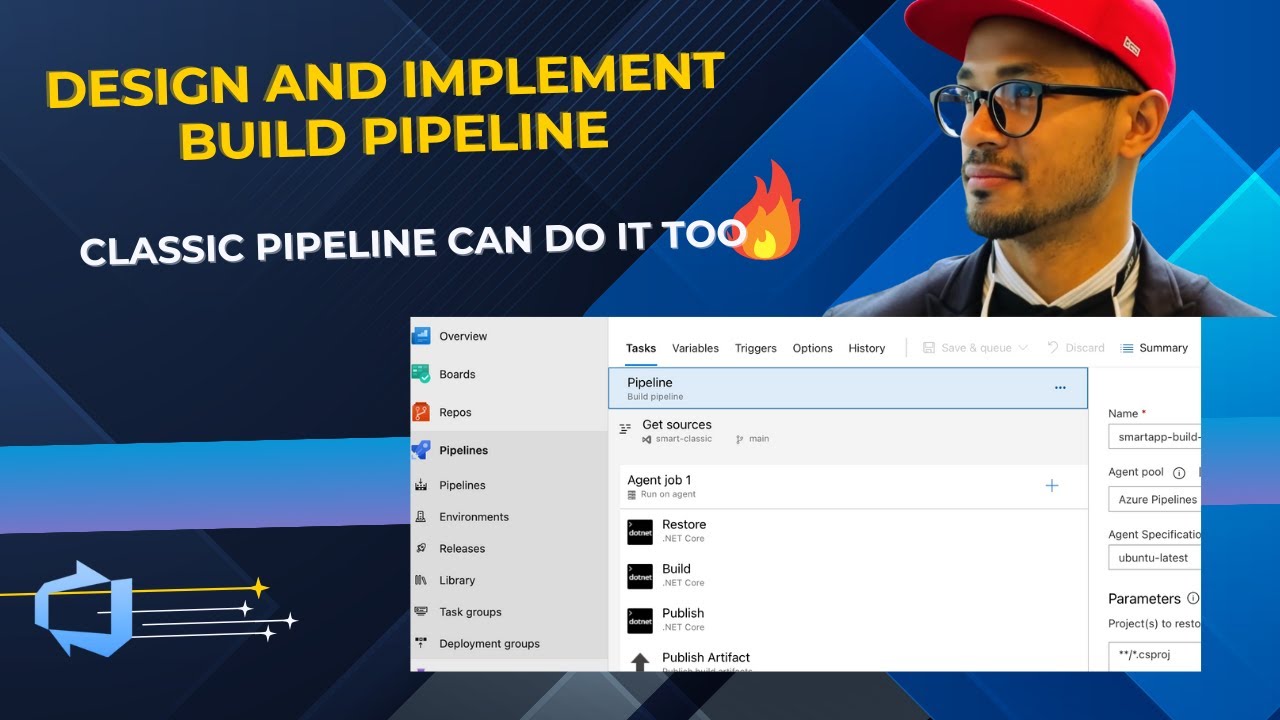The width and height of the screenshot is (1280, 720).
Task: Click the Get sources list icon
Action: click(625, 428)
